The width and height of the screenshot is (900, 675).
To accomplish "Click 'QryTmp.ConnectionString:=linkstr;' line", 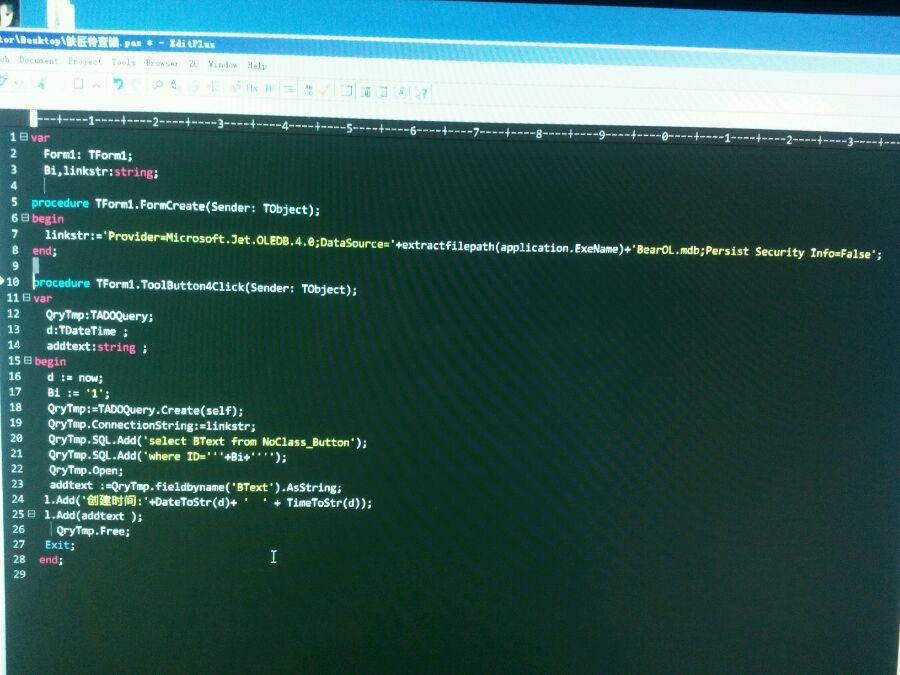I will point(152,425).
